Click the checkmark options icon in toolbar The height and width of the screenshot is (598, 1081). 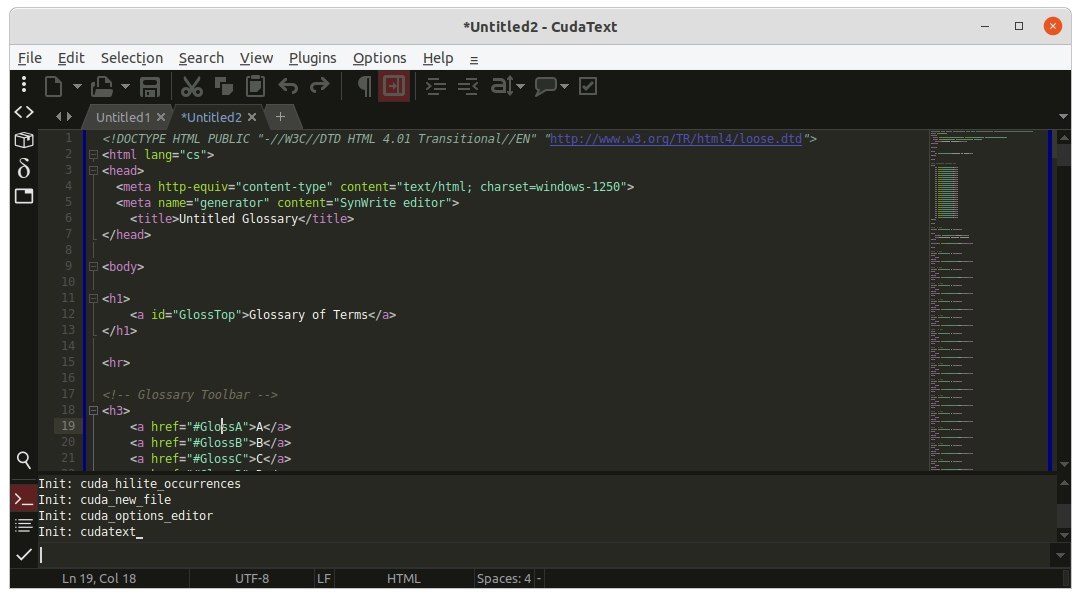(588, 87)
